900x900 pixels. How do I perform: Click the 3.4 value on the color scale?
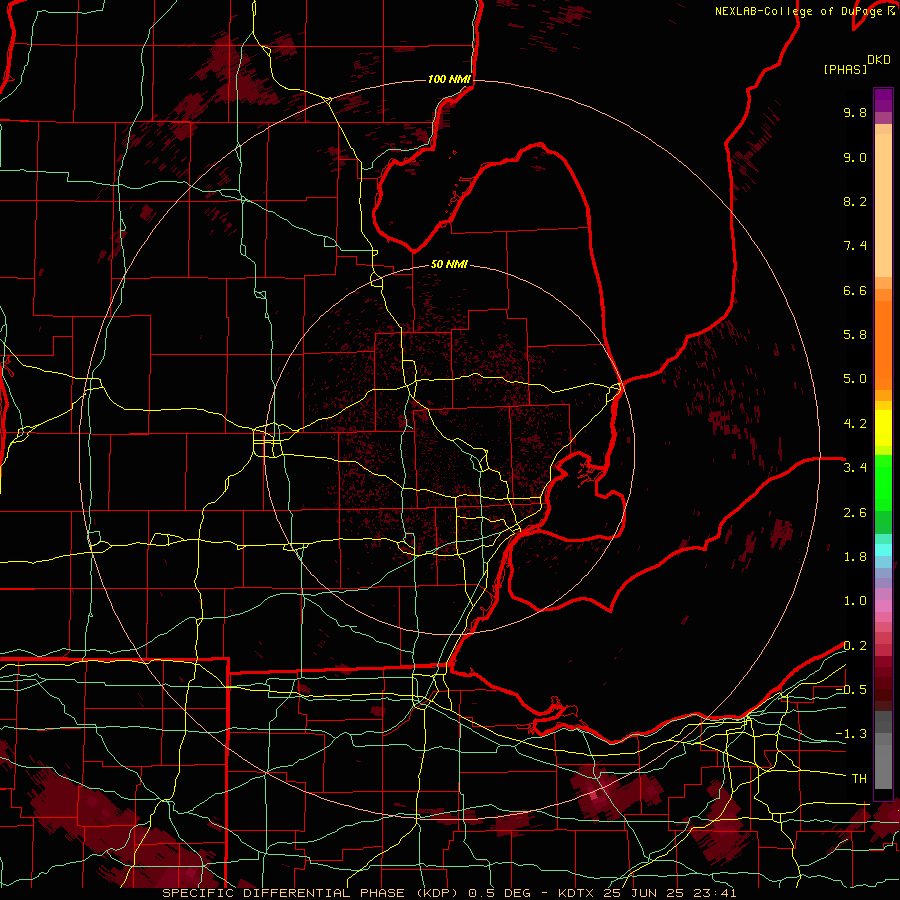855,468
